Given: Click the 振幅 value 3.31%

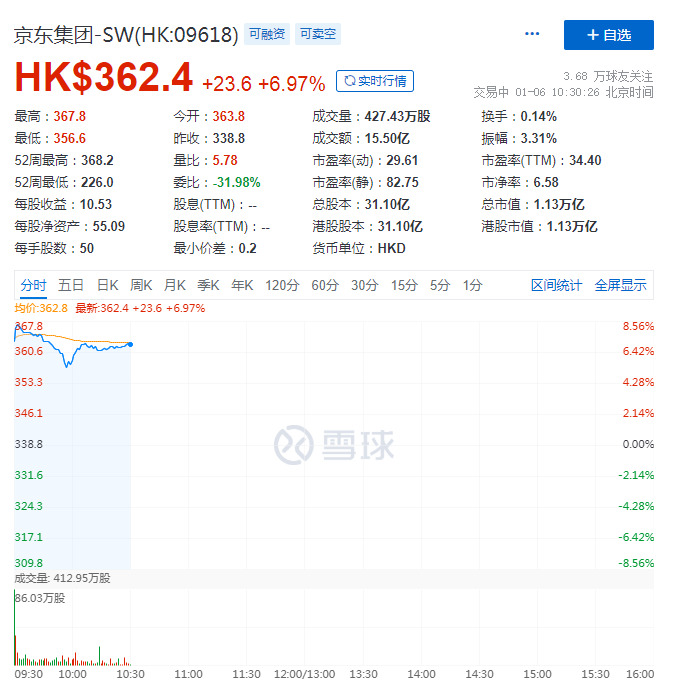Looking at the screenshot, I should click(539, 139).
